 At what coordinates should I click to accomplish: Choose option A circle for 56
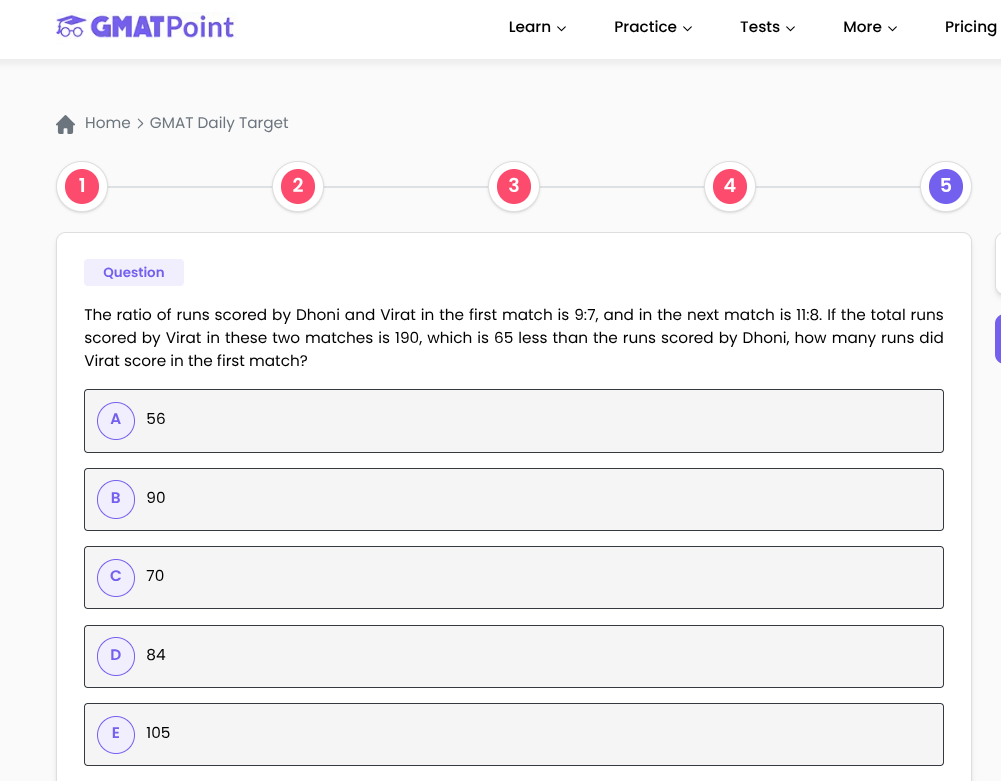116,420
